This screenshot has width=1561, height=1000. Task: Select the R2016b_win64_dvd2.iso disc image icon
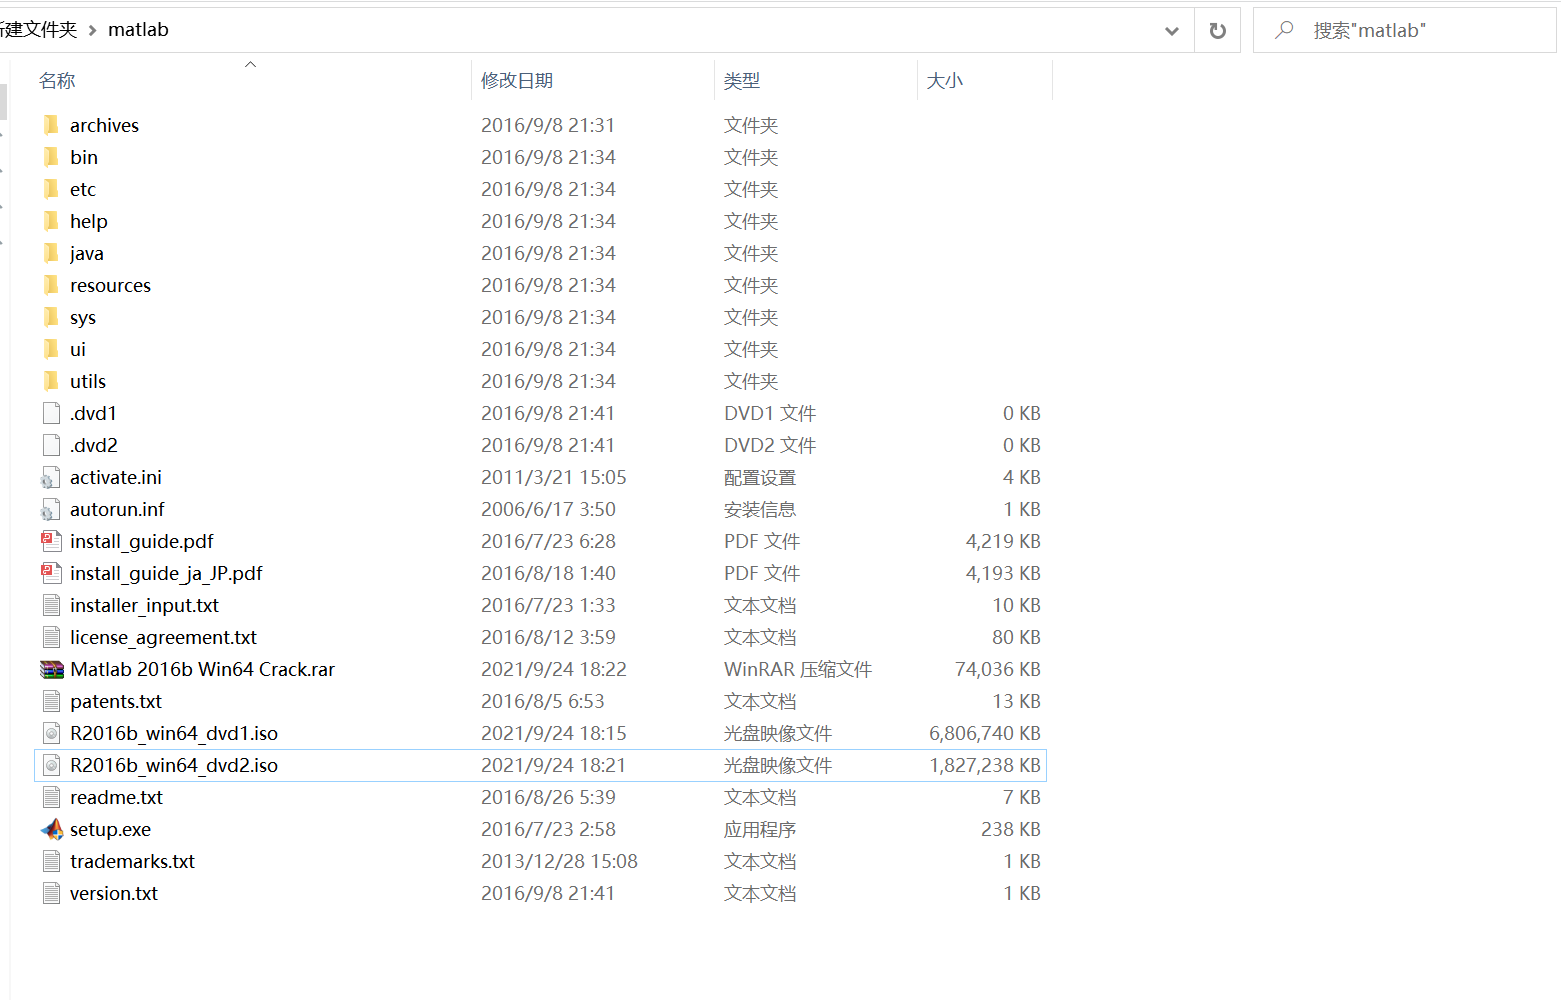[51, 765]
